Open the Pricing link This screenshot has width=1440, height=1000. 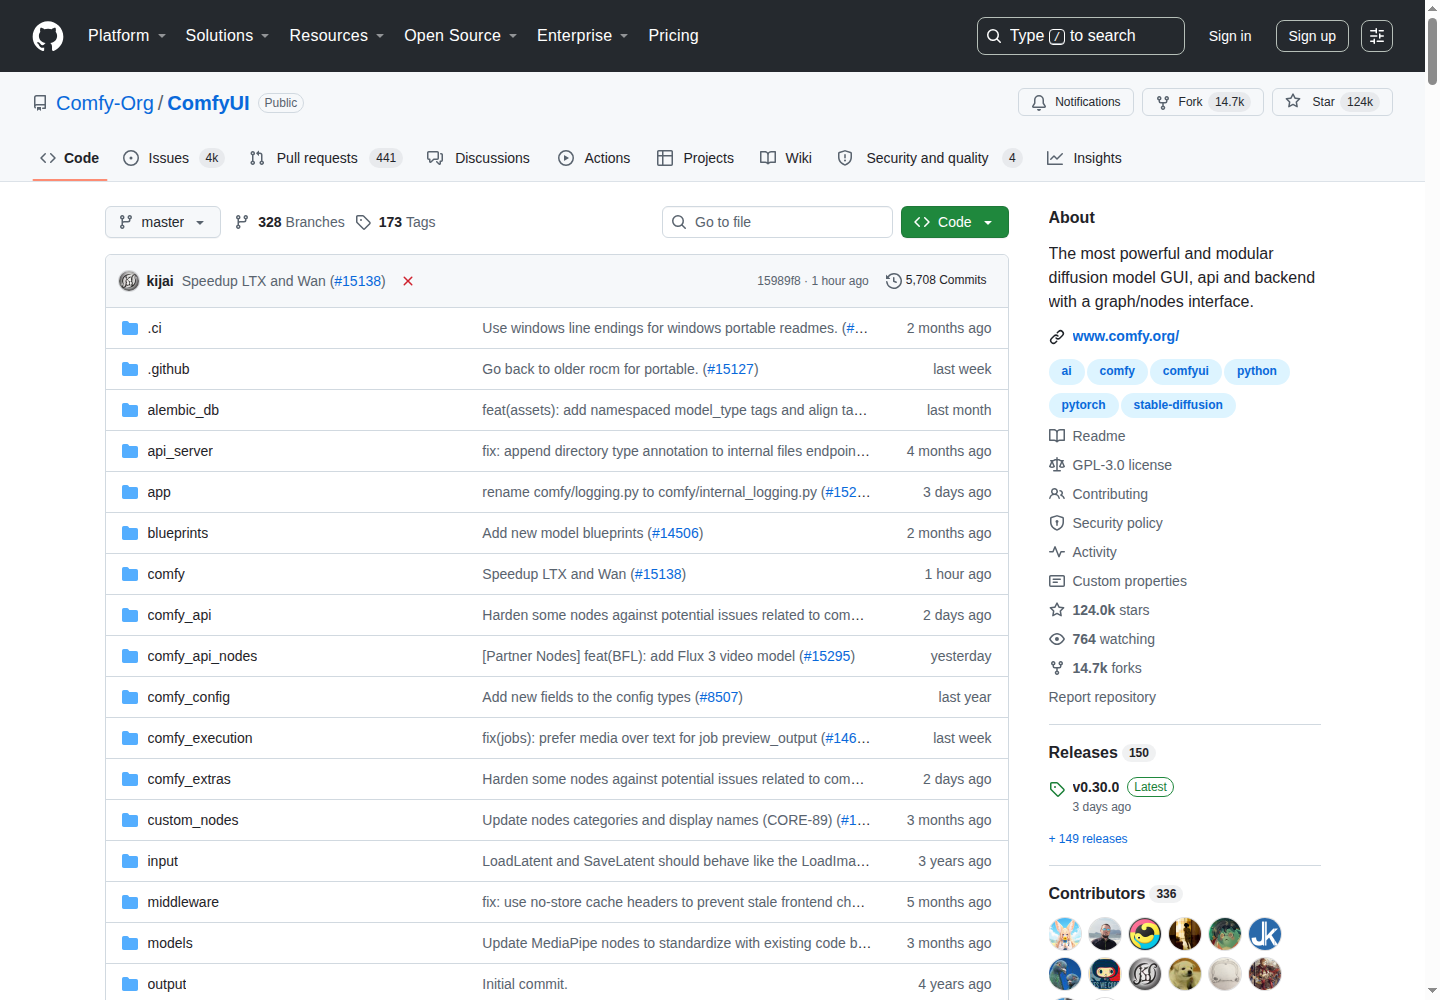click(674, 36)
